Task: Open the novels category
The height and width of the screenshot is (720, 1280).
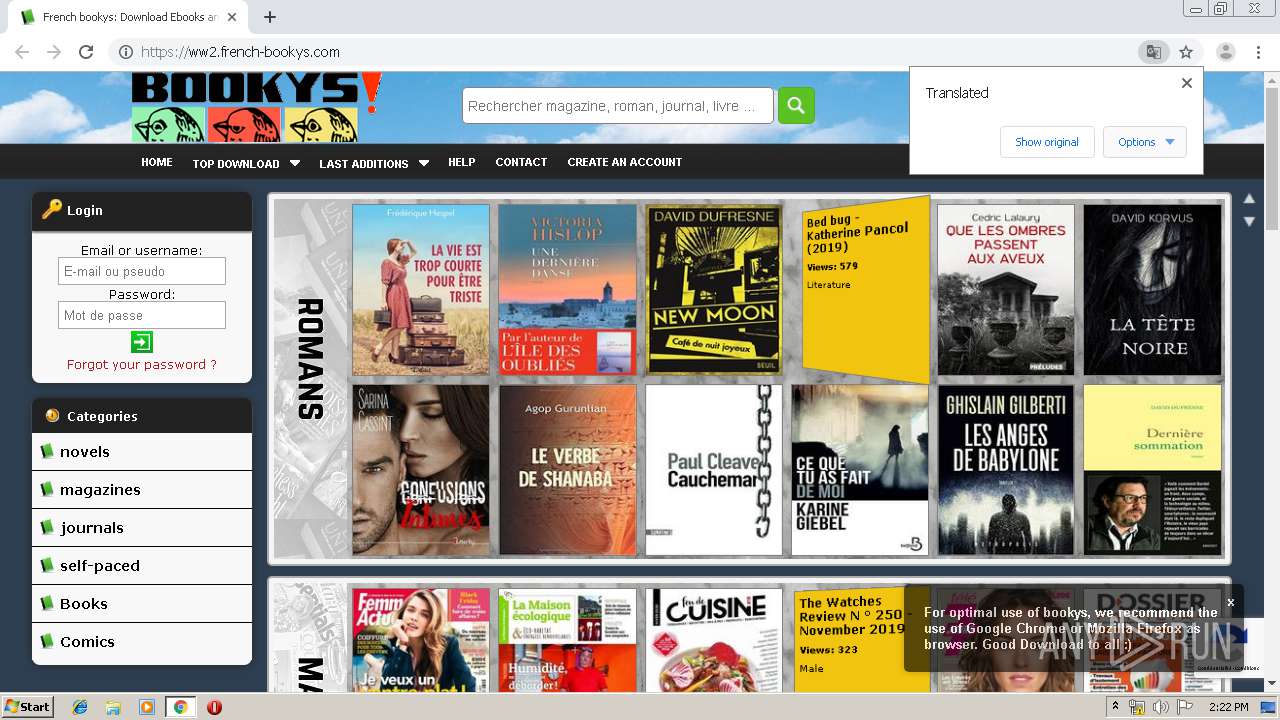Action: point(142,452)
